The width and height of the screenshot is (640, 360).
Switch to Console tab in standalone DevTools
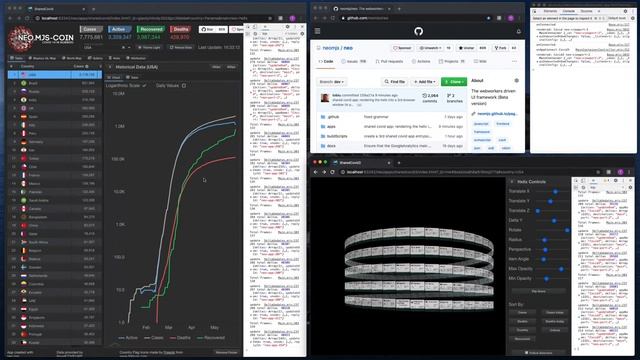pos(569,11)
